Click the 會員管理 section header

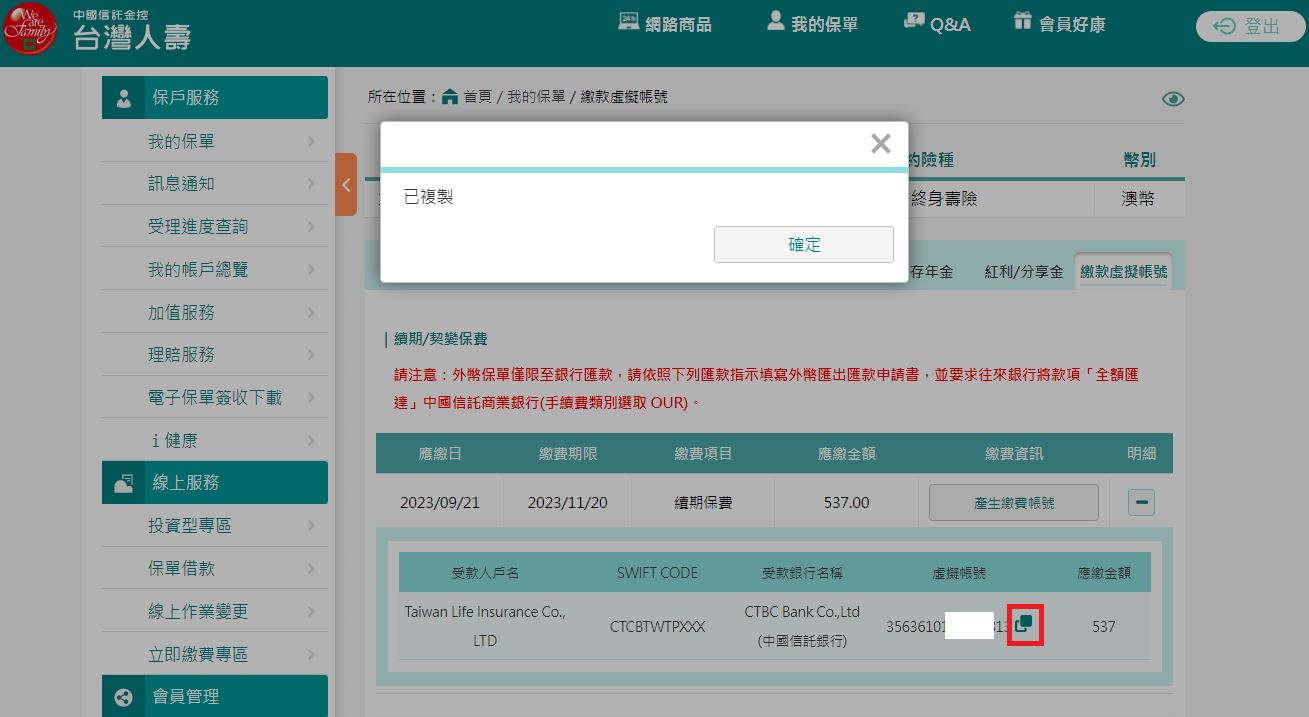point(215,697)
